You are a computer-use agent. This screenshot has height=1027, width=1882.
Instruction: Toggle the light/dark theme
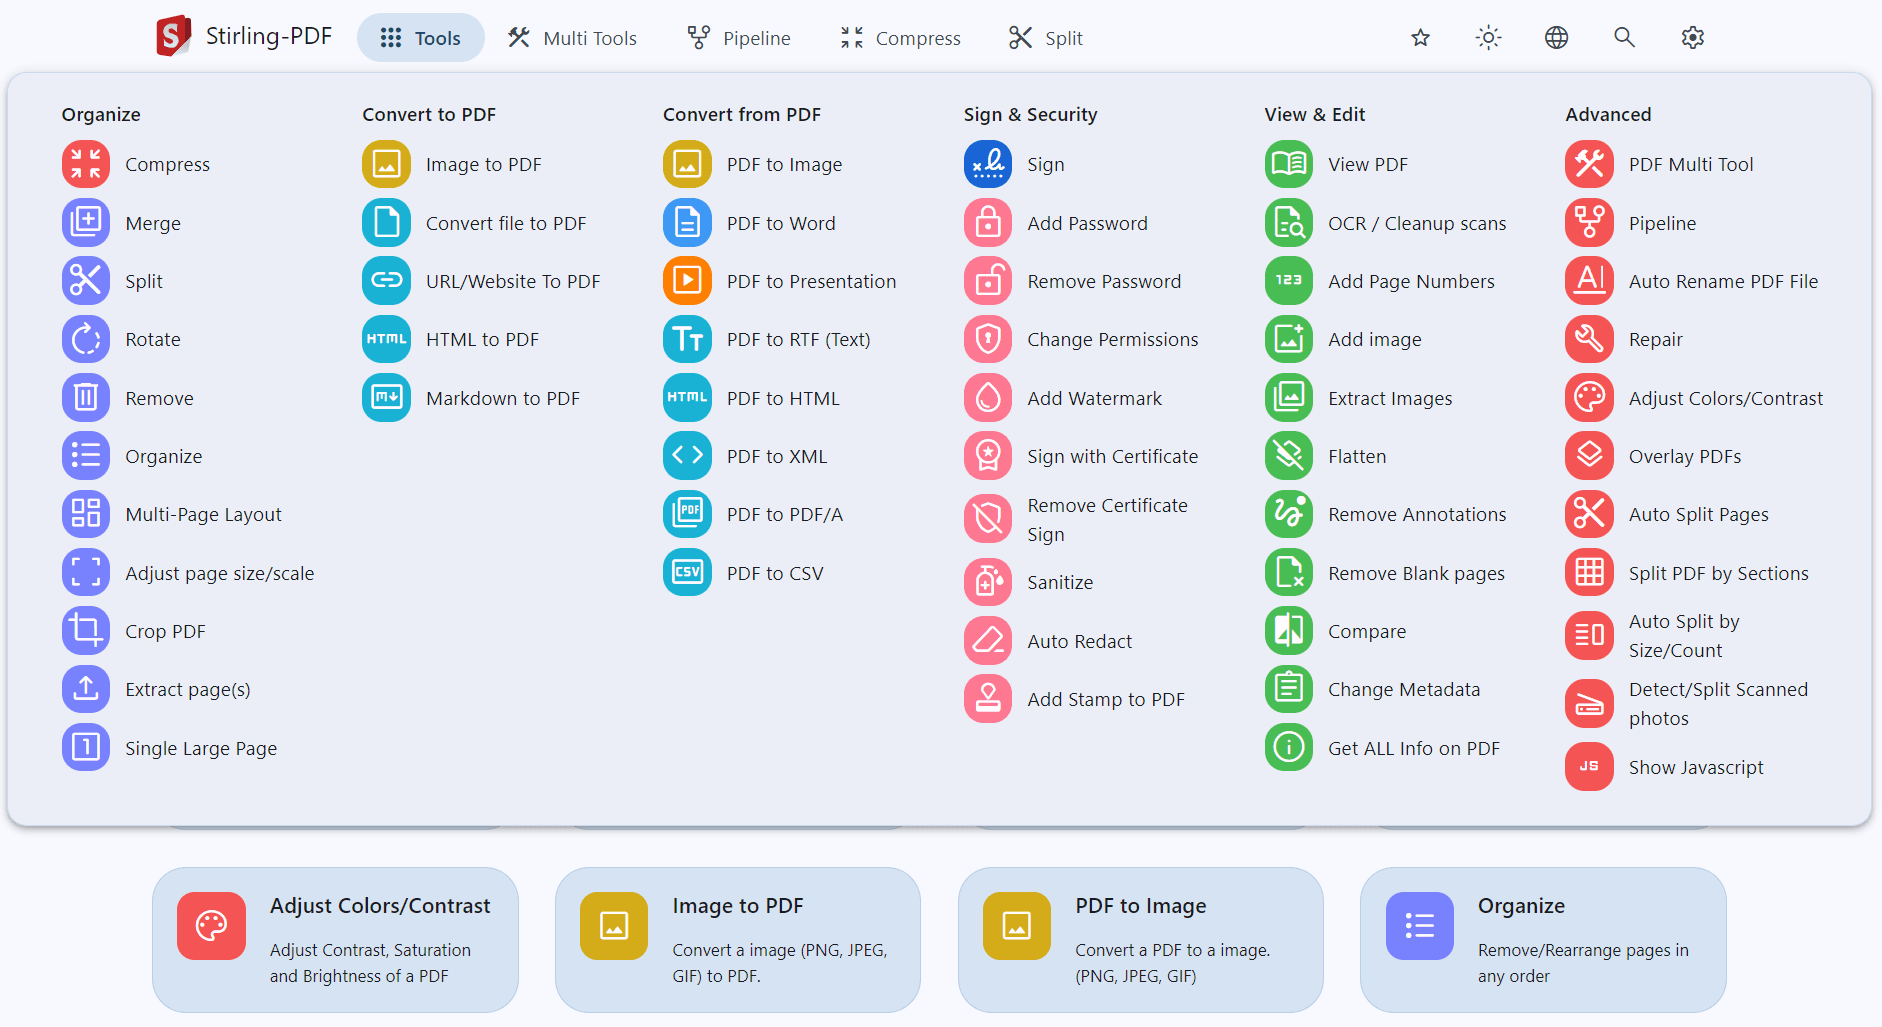1488,37
